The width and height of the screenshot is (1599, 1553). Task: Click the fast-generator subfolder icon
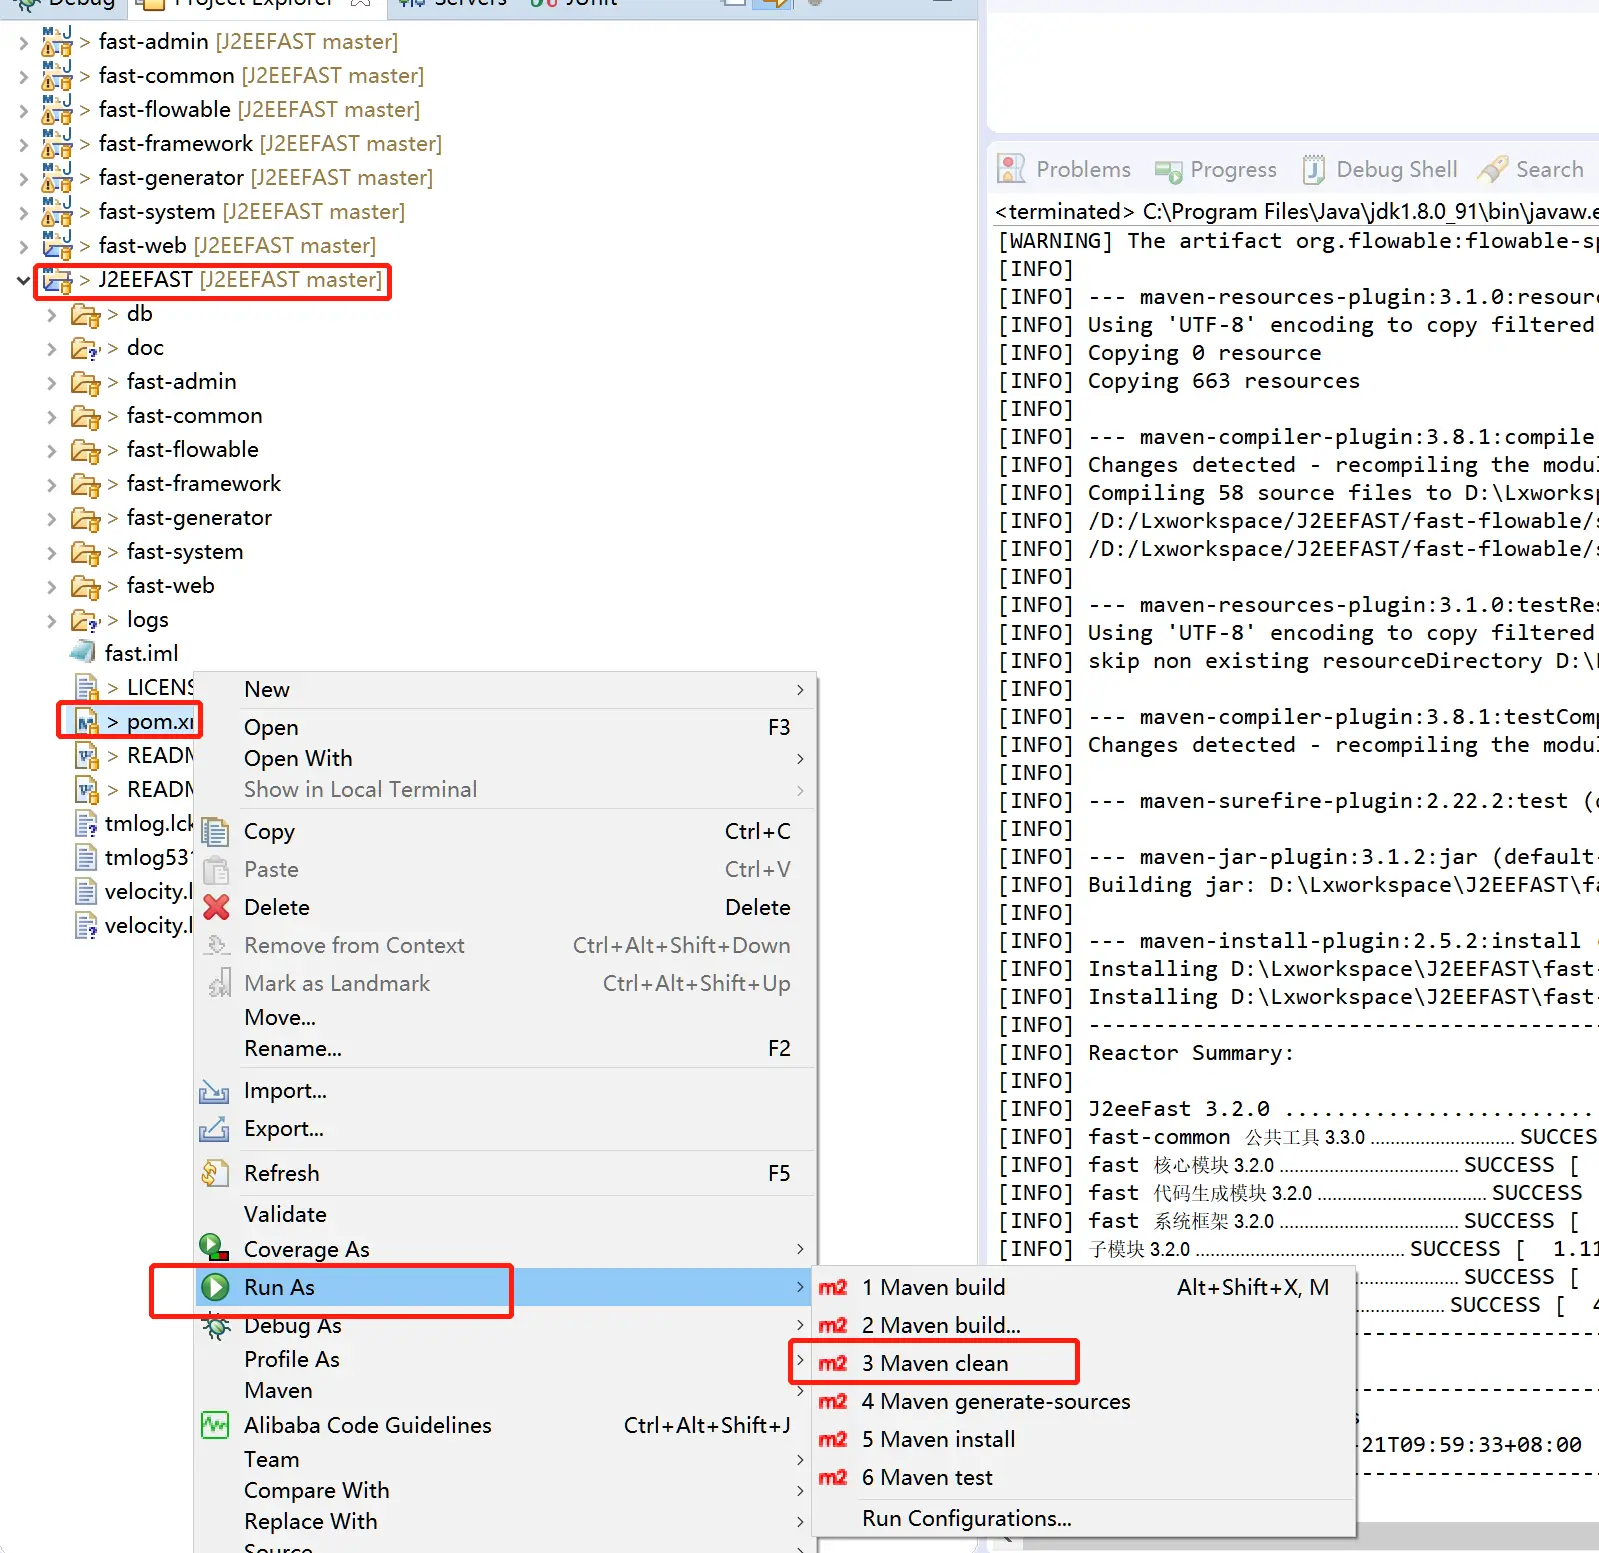(86, 519)
